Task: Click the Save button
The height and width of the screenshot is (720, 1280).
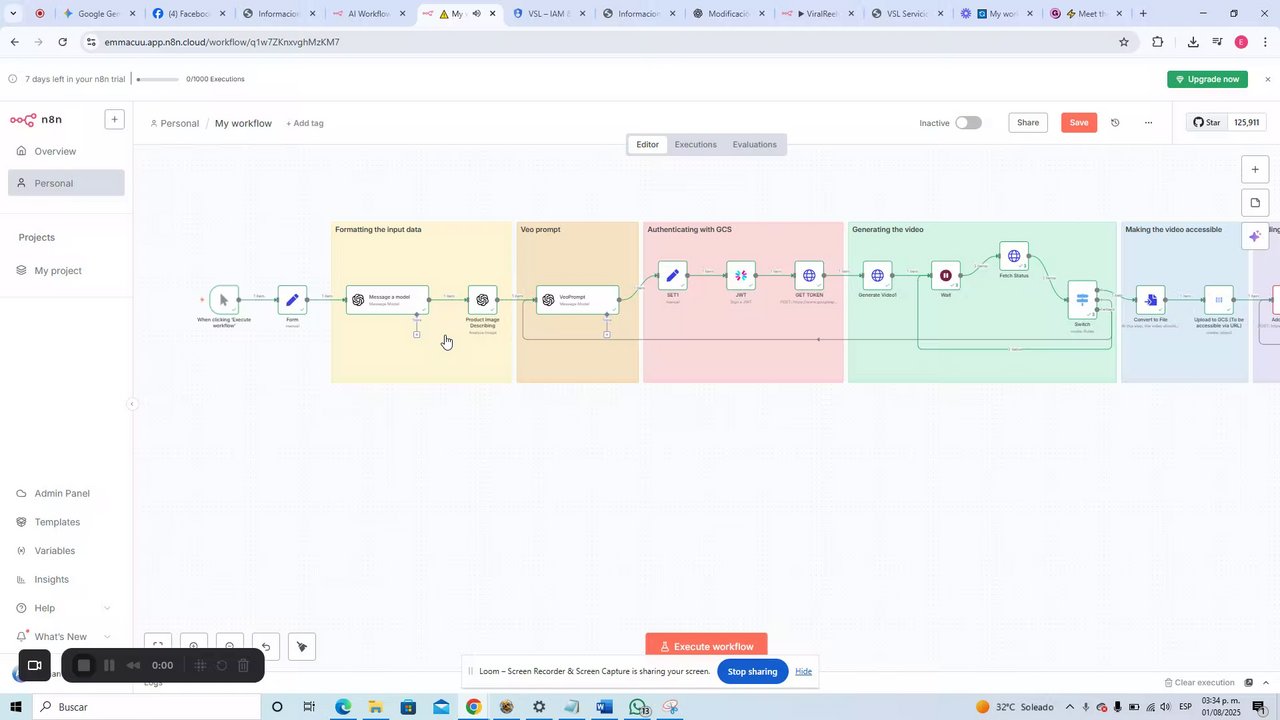Action: [1079, 123]
